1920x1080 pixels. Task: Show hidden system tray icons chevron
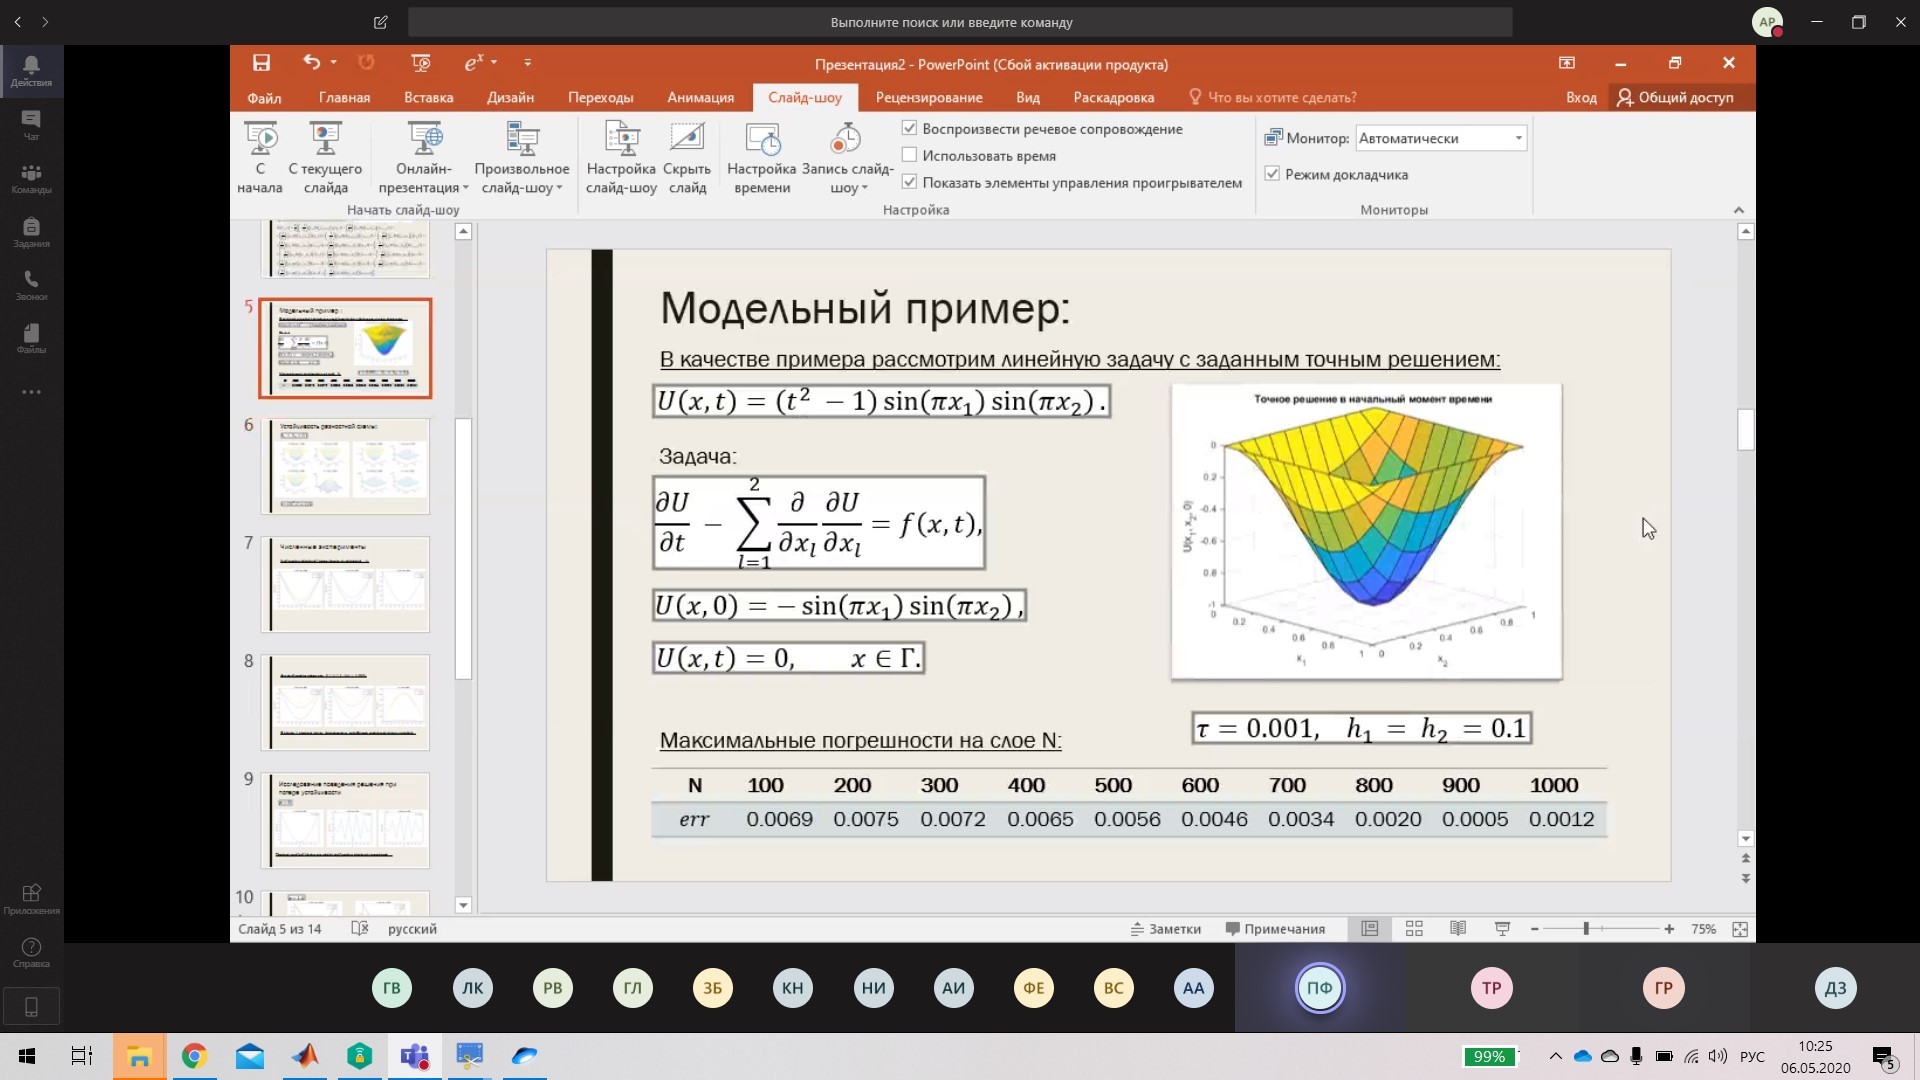tap(1555, 1056)
